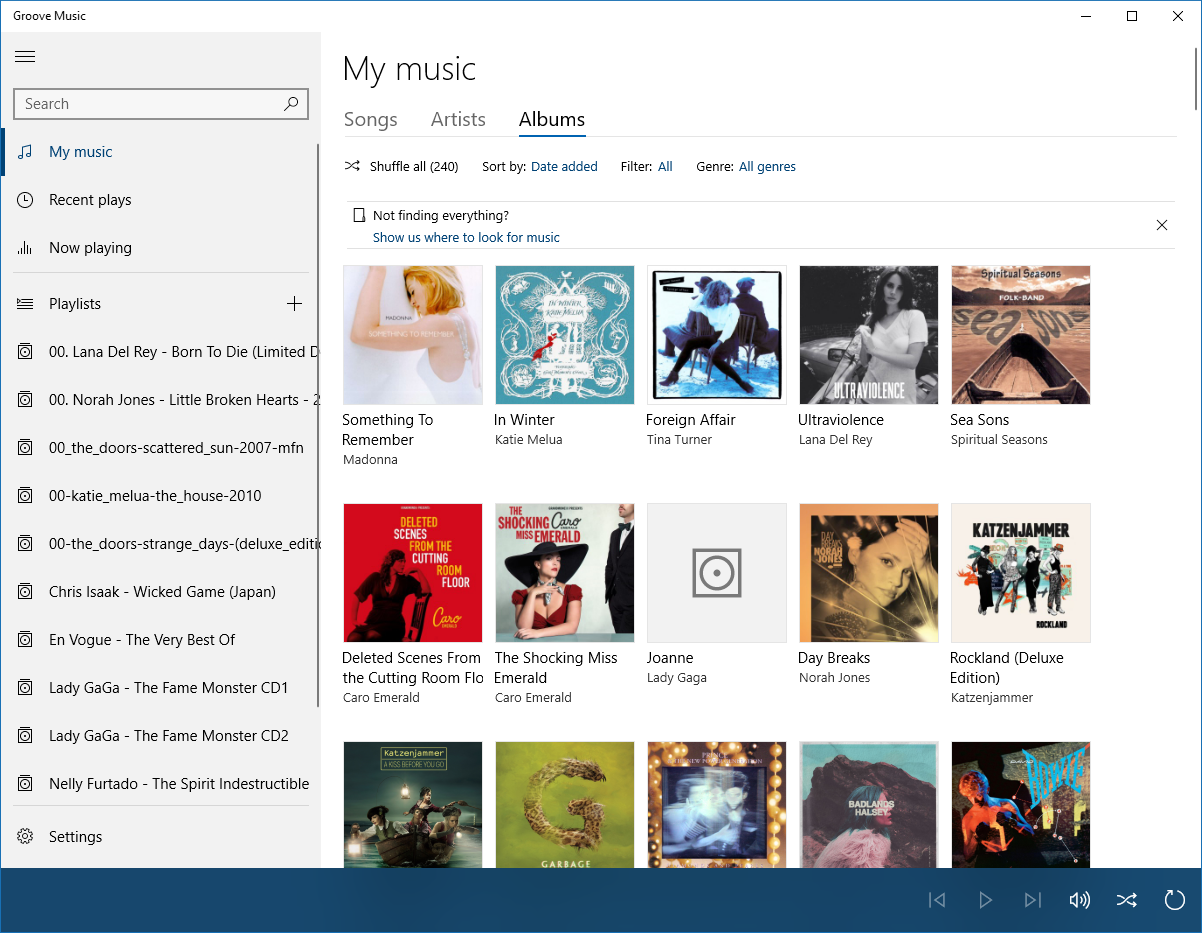
Task: Toggle shuffle in the playback bar
Action: point(1127,900)
